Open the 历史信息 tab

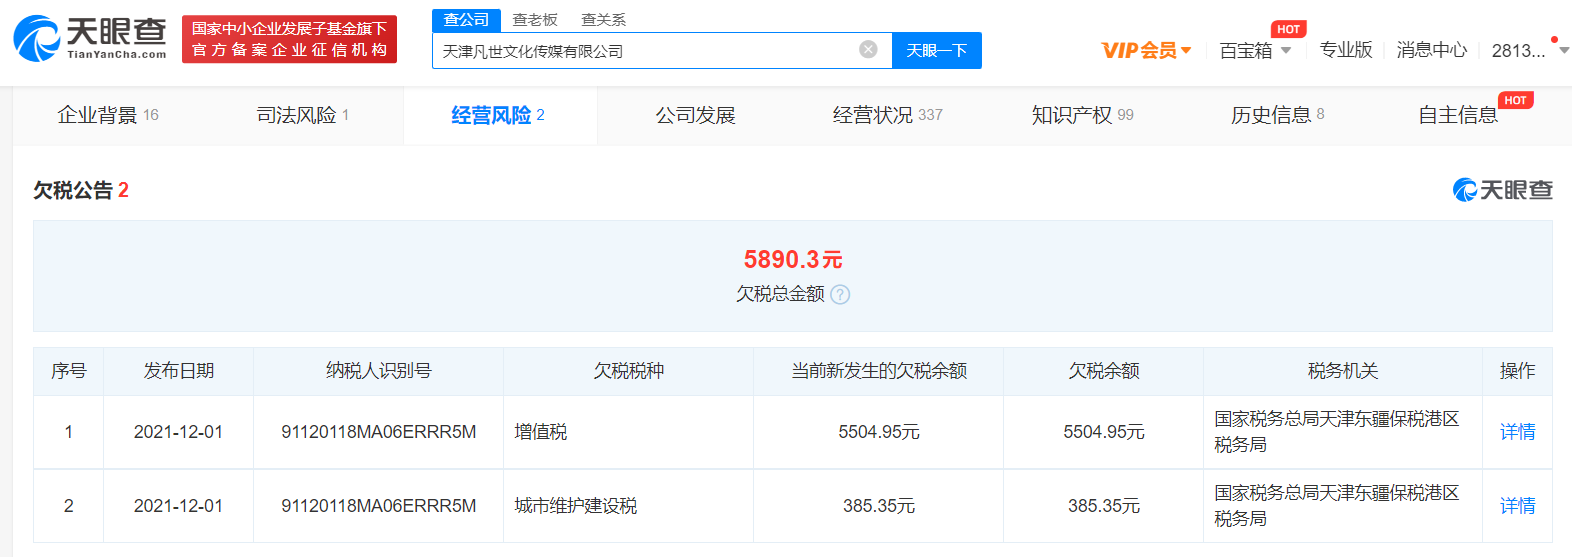click(x=1278, y=115)
